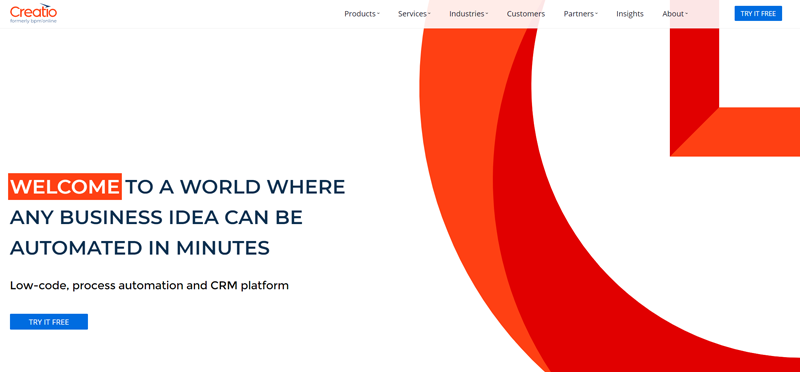Click the 'formerly bpm'online' text under the logo

pos(33,21)
